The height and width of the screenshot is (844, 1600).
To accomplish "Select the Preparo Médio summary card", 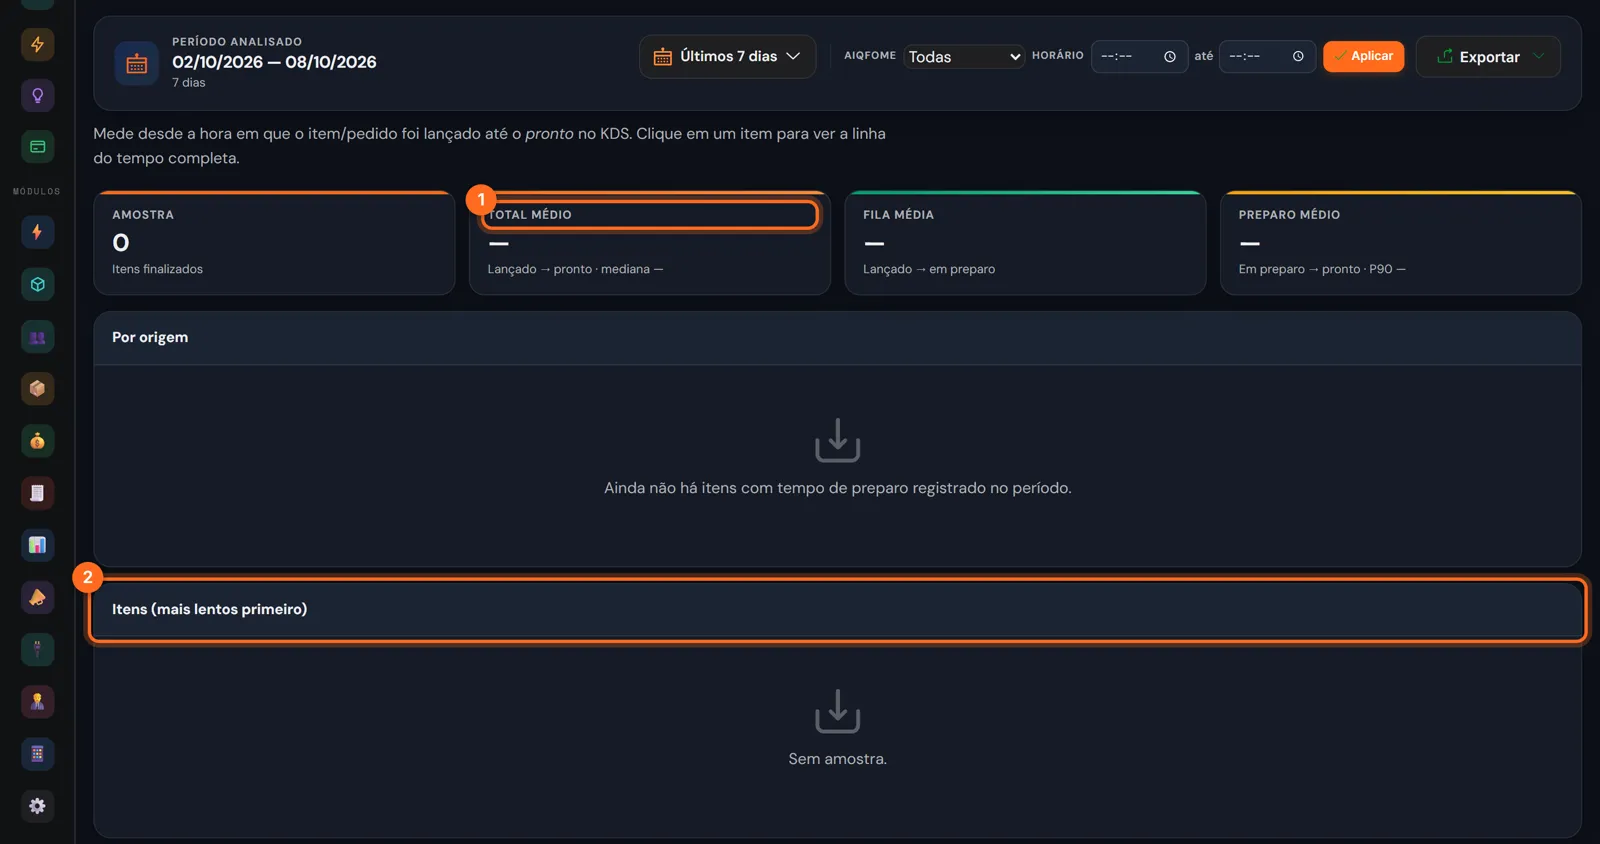I will [1400, 243].
